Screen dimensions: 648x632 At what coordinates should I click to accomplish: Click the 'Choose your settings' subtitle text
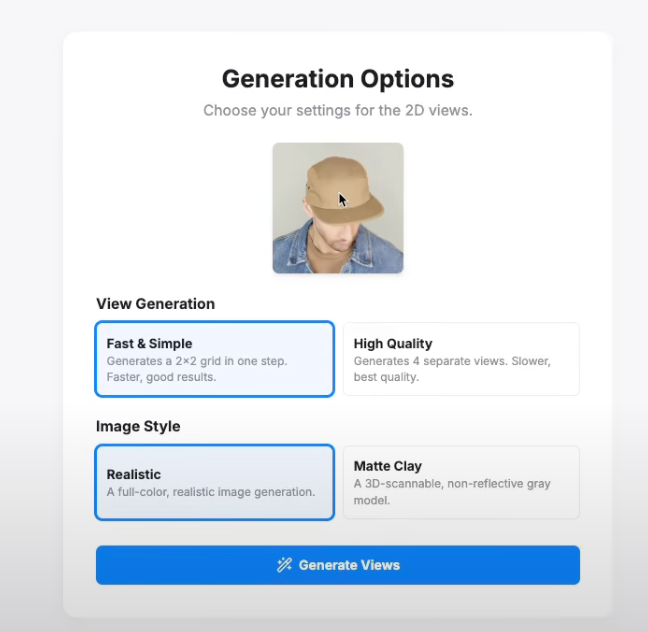click(338, 110)
